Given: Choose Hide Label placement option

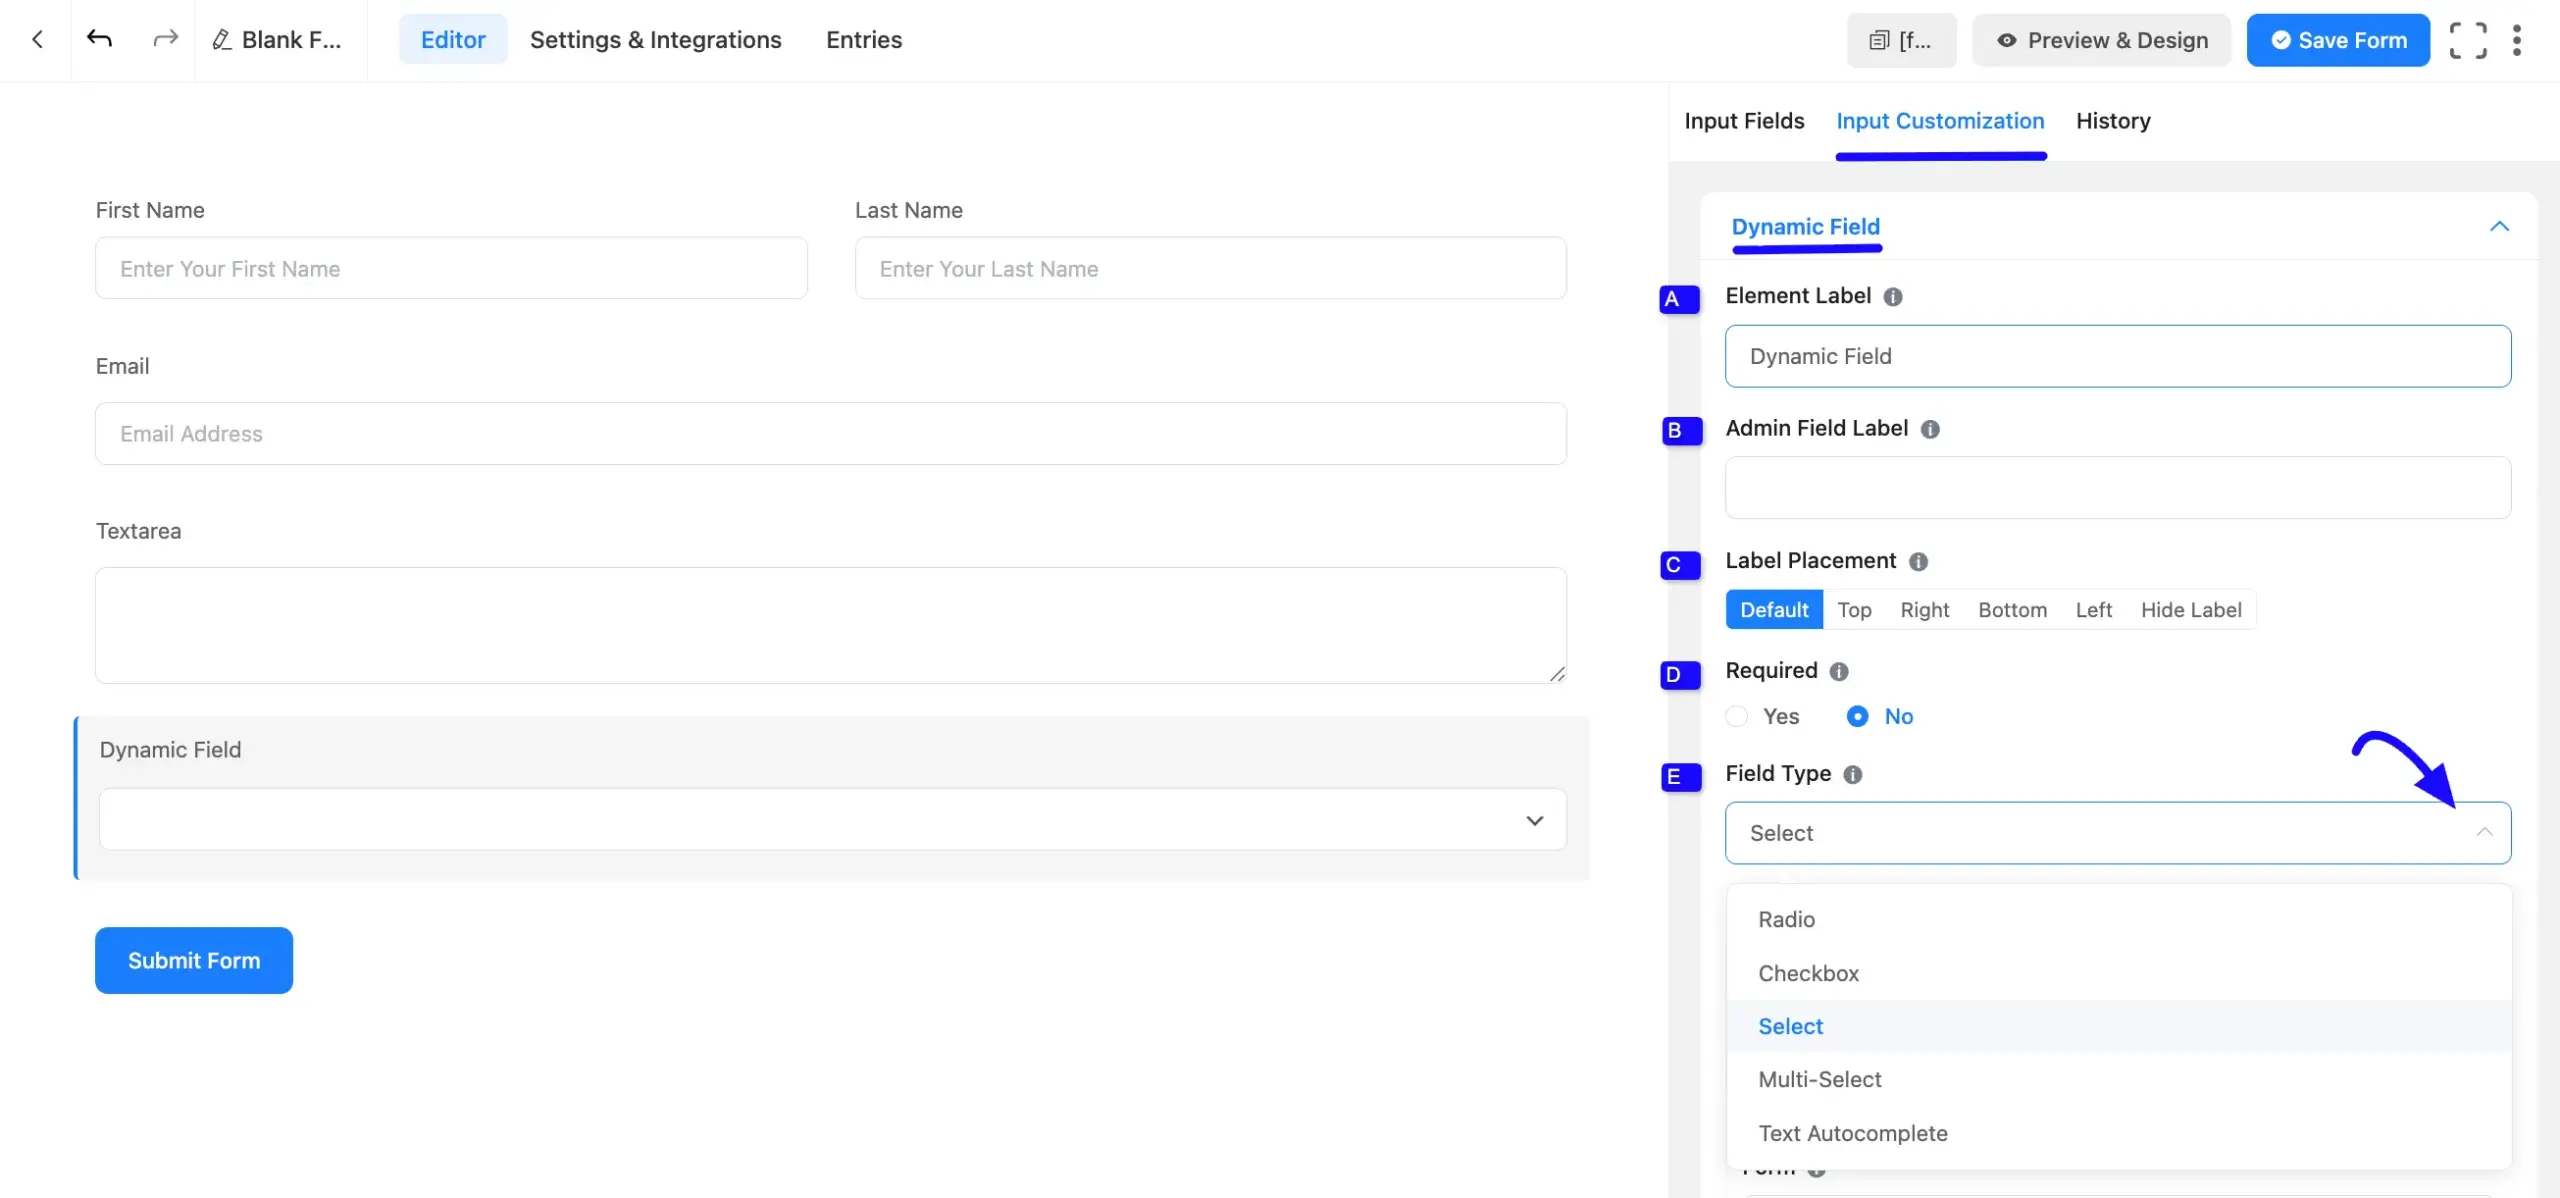Looking at the screenshot, I should coord(2190,610).
